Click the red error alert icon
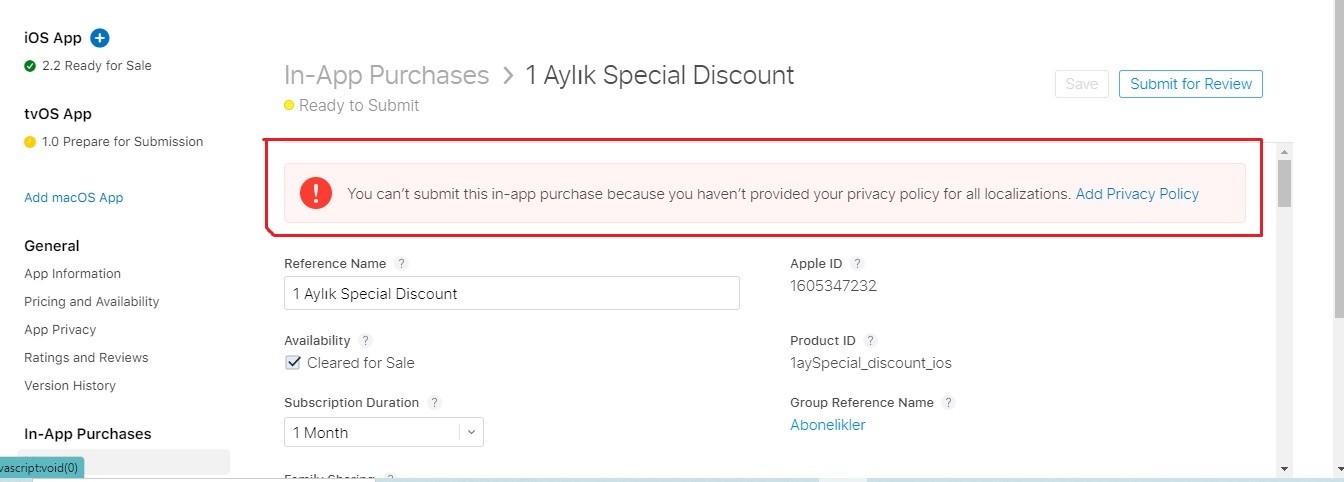Viewport: 1344px width, 482px height. click(x=316, y=193)
